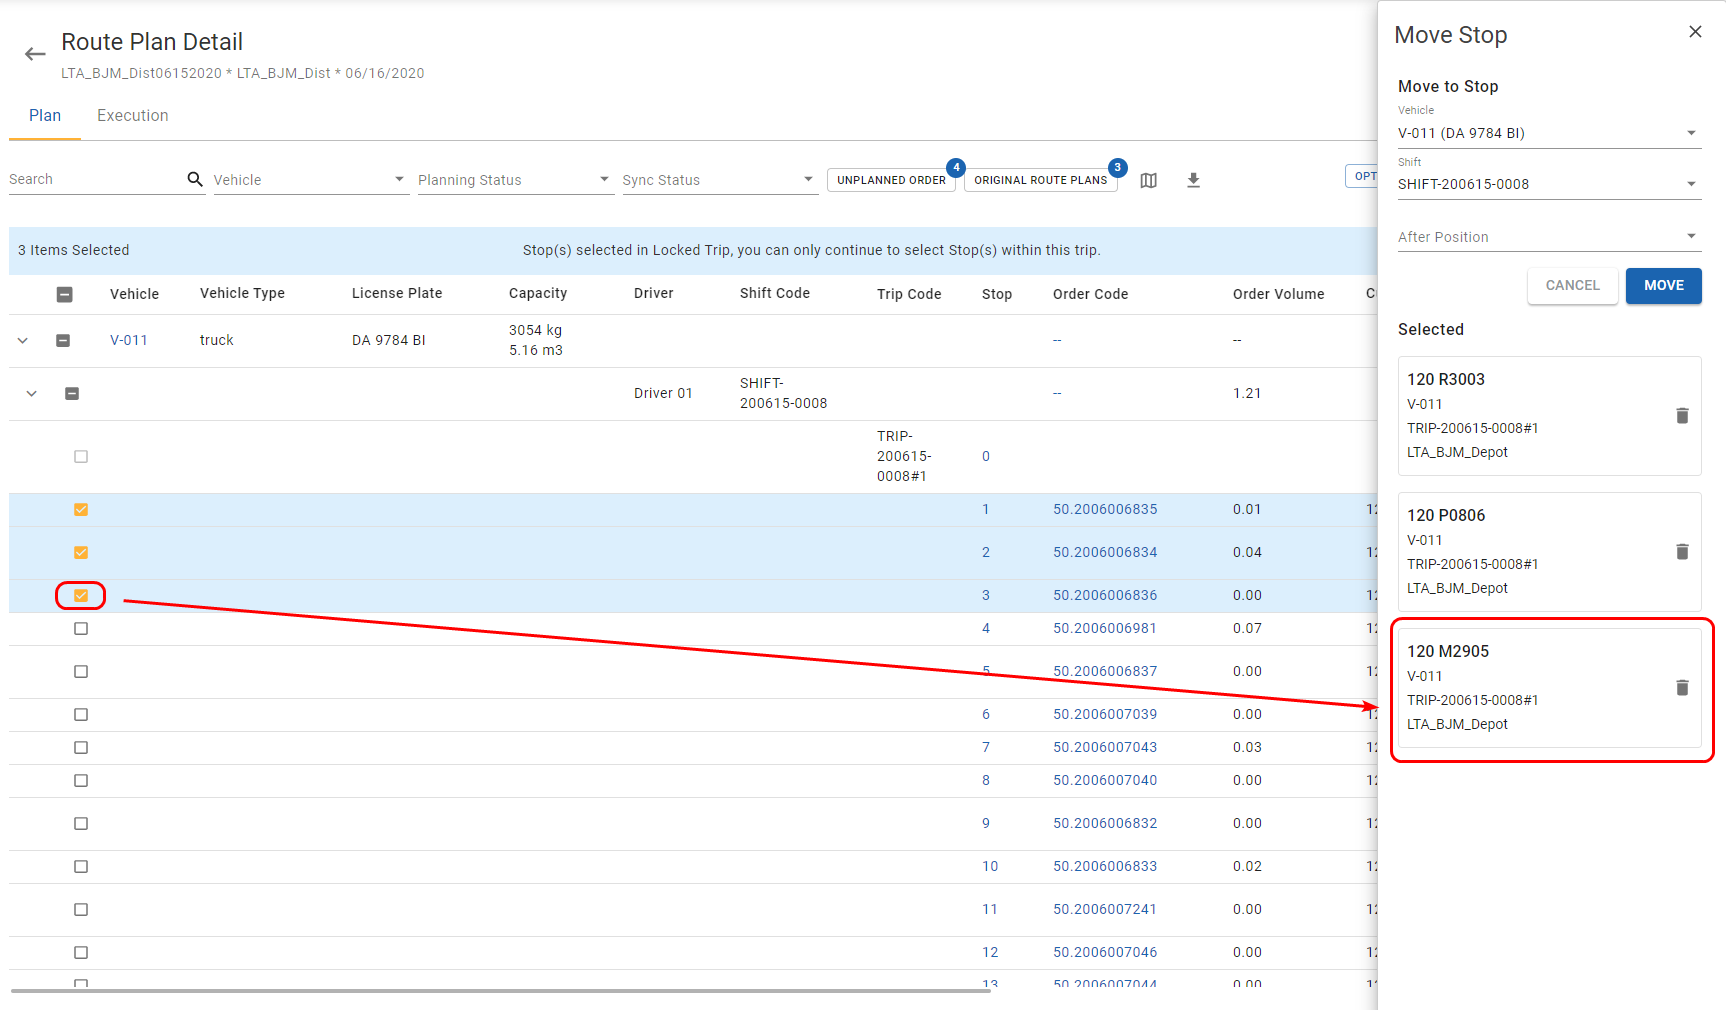Open order link 50.2006007241

coord(1105,909)
